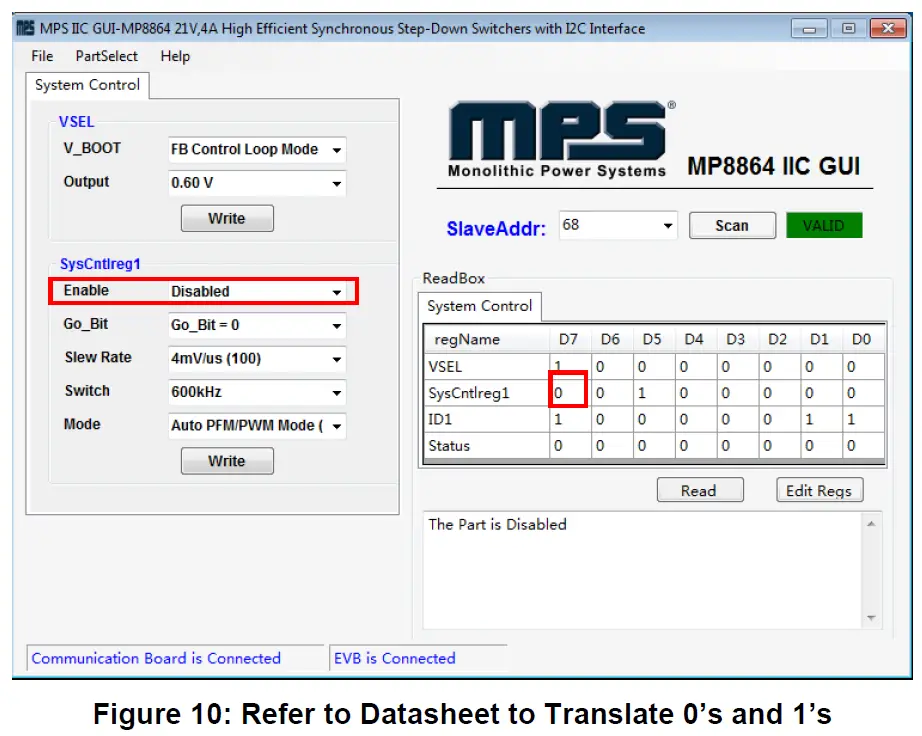Viewport: 922px width, 736px height.
Task: Click the MPS app icon in title bar
Action: [25, 28]
